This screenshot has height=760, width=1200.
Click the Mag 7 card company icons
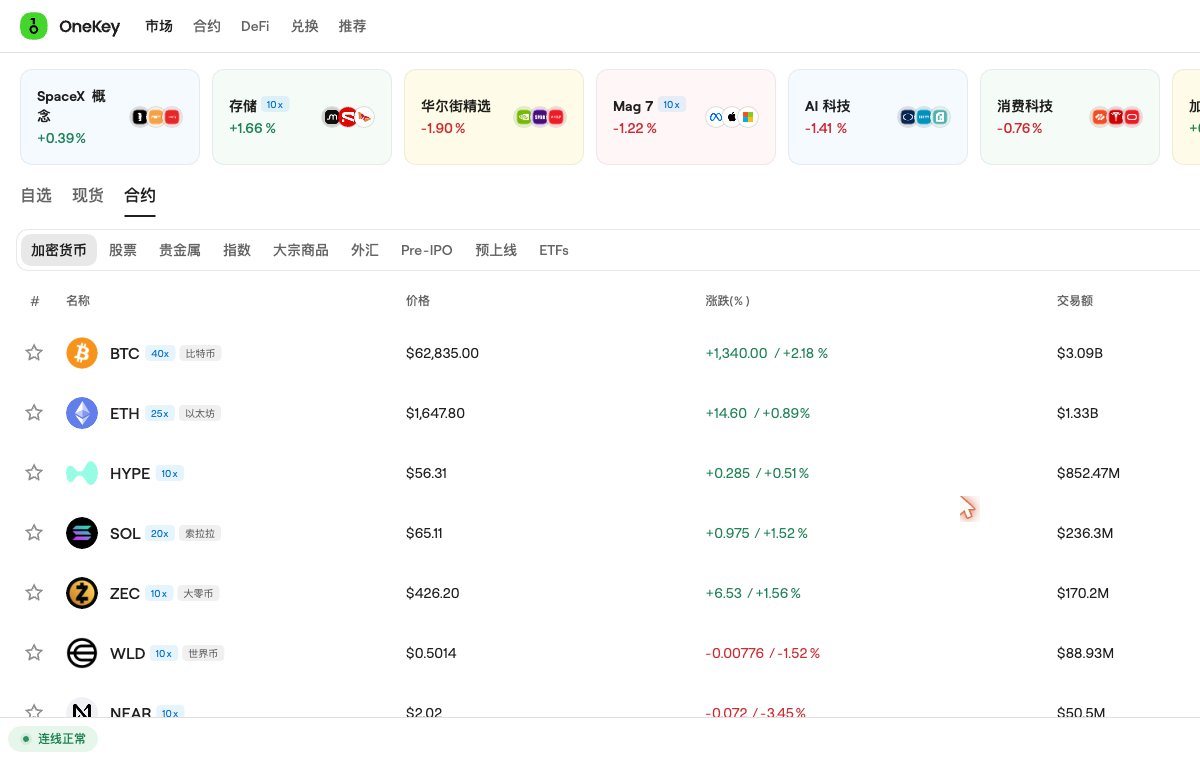(x=732, y=117)
